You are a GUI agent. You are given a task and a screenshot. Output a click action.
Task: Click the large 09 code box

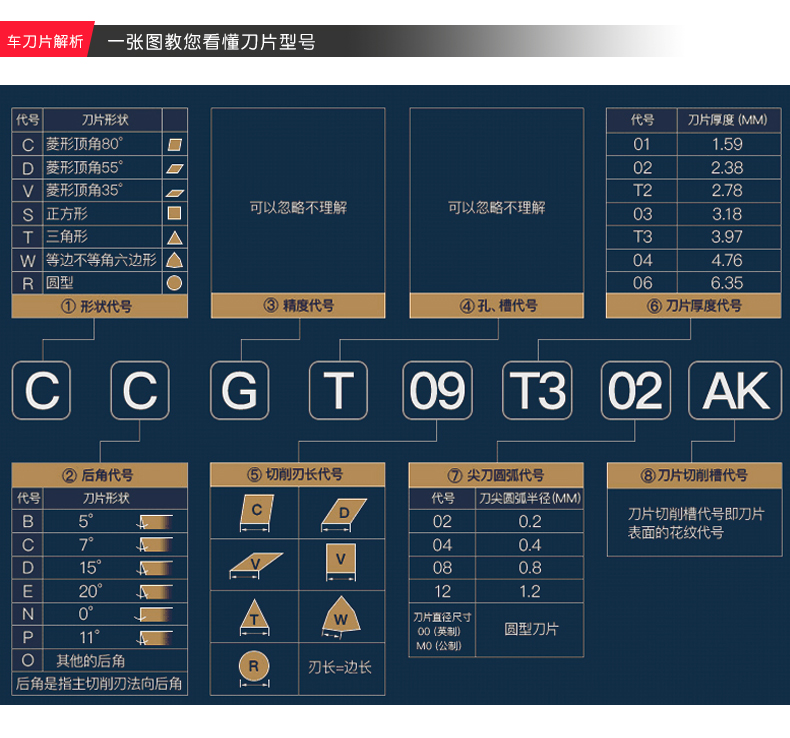[x=437, y=390]
